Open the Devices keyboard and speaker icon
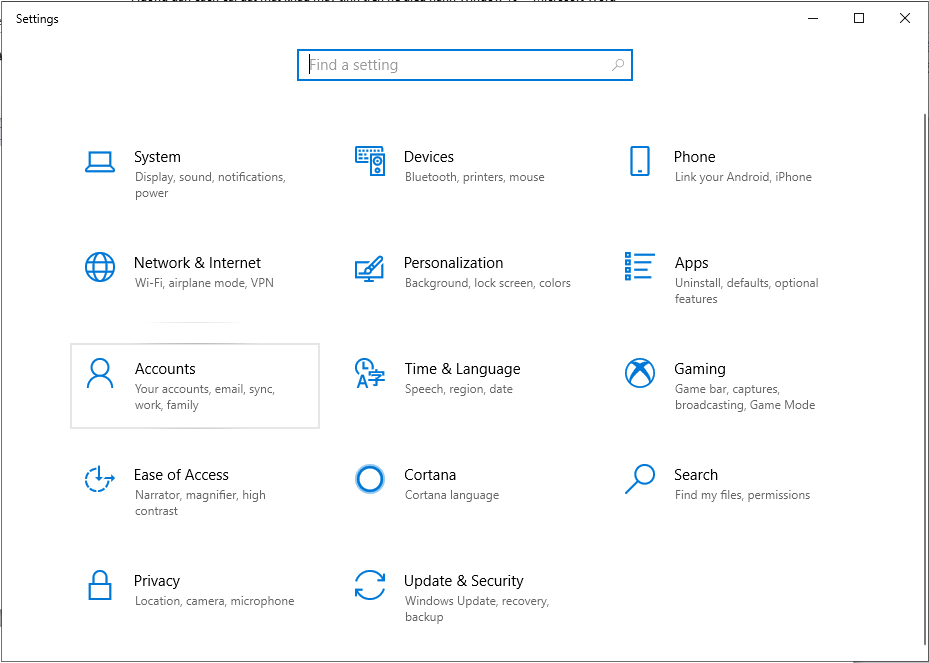 tap(370, 161)
